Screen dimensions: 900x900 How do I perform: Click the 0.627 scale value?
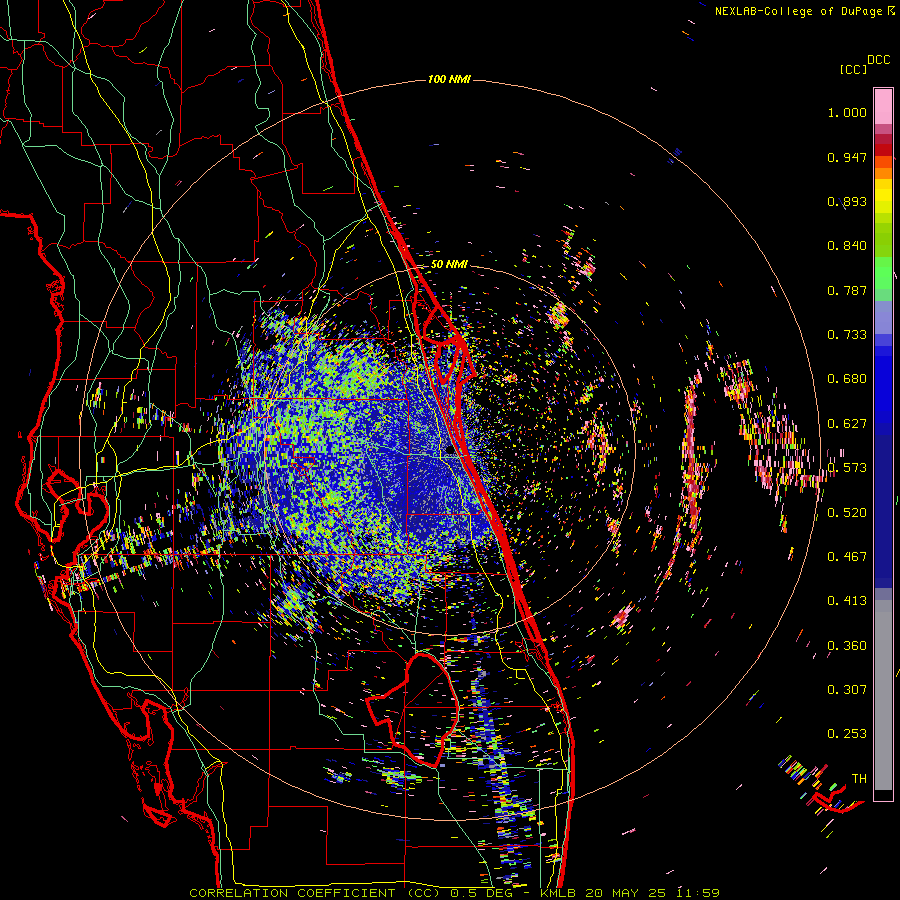(847, 424)
